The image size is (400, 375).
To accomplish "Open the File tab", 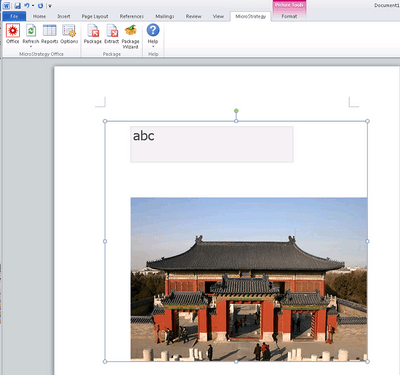I will 14,16.
